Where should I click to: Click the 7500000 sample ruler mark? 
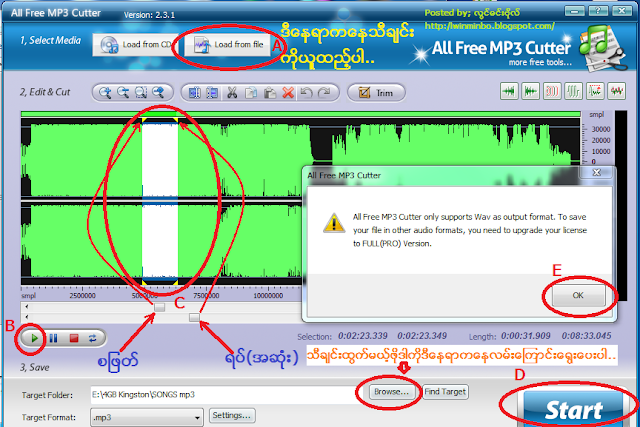click(x=206, y=295)
